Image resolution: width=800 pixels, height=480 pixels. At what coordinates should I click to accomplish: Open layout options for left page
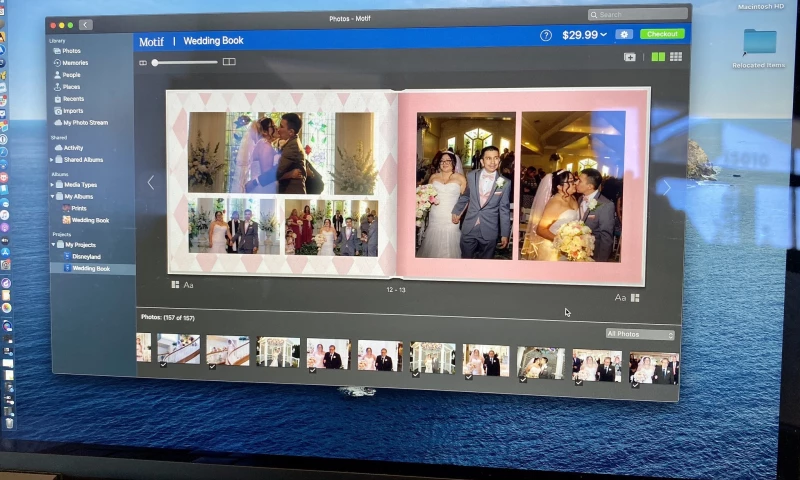click(x=175, y=285)
